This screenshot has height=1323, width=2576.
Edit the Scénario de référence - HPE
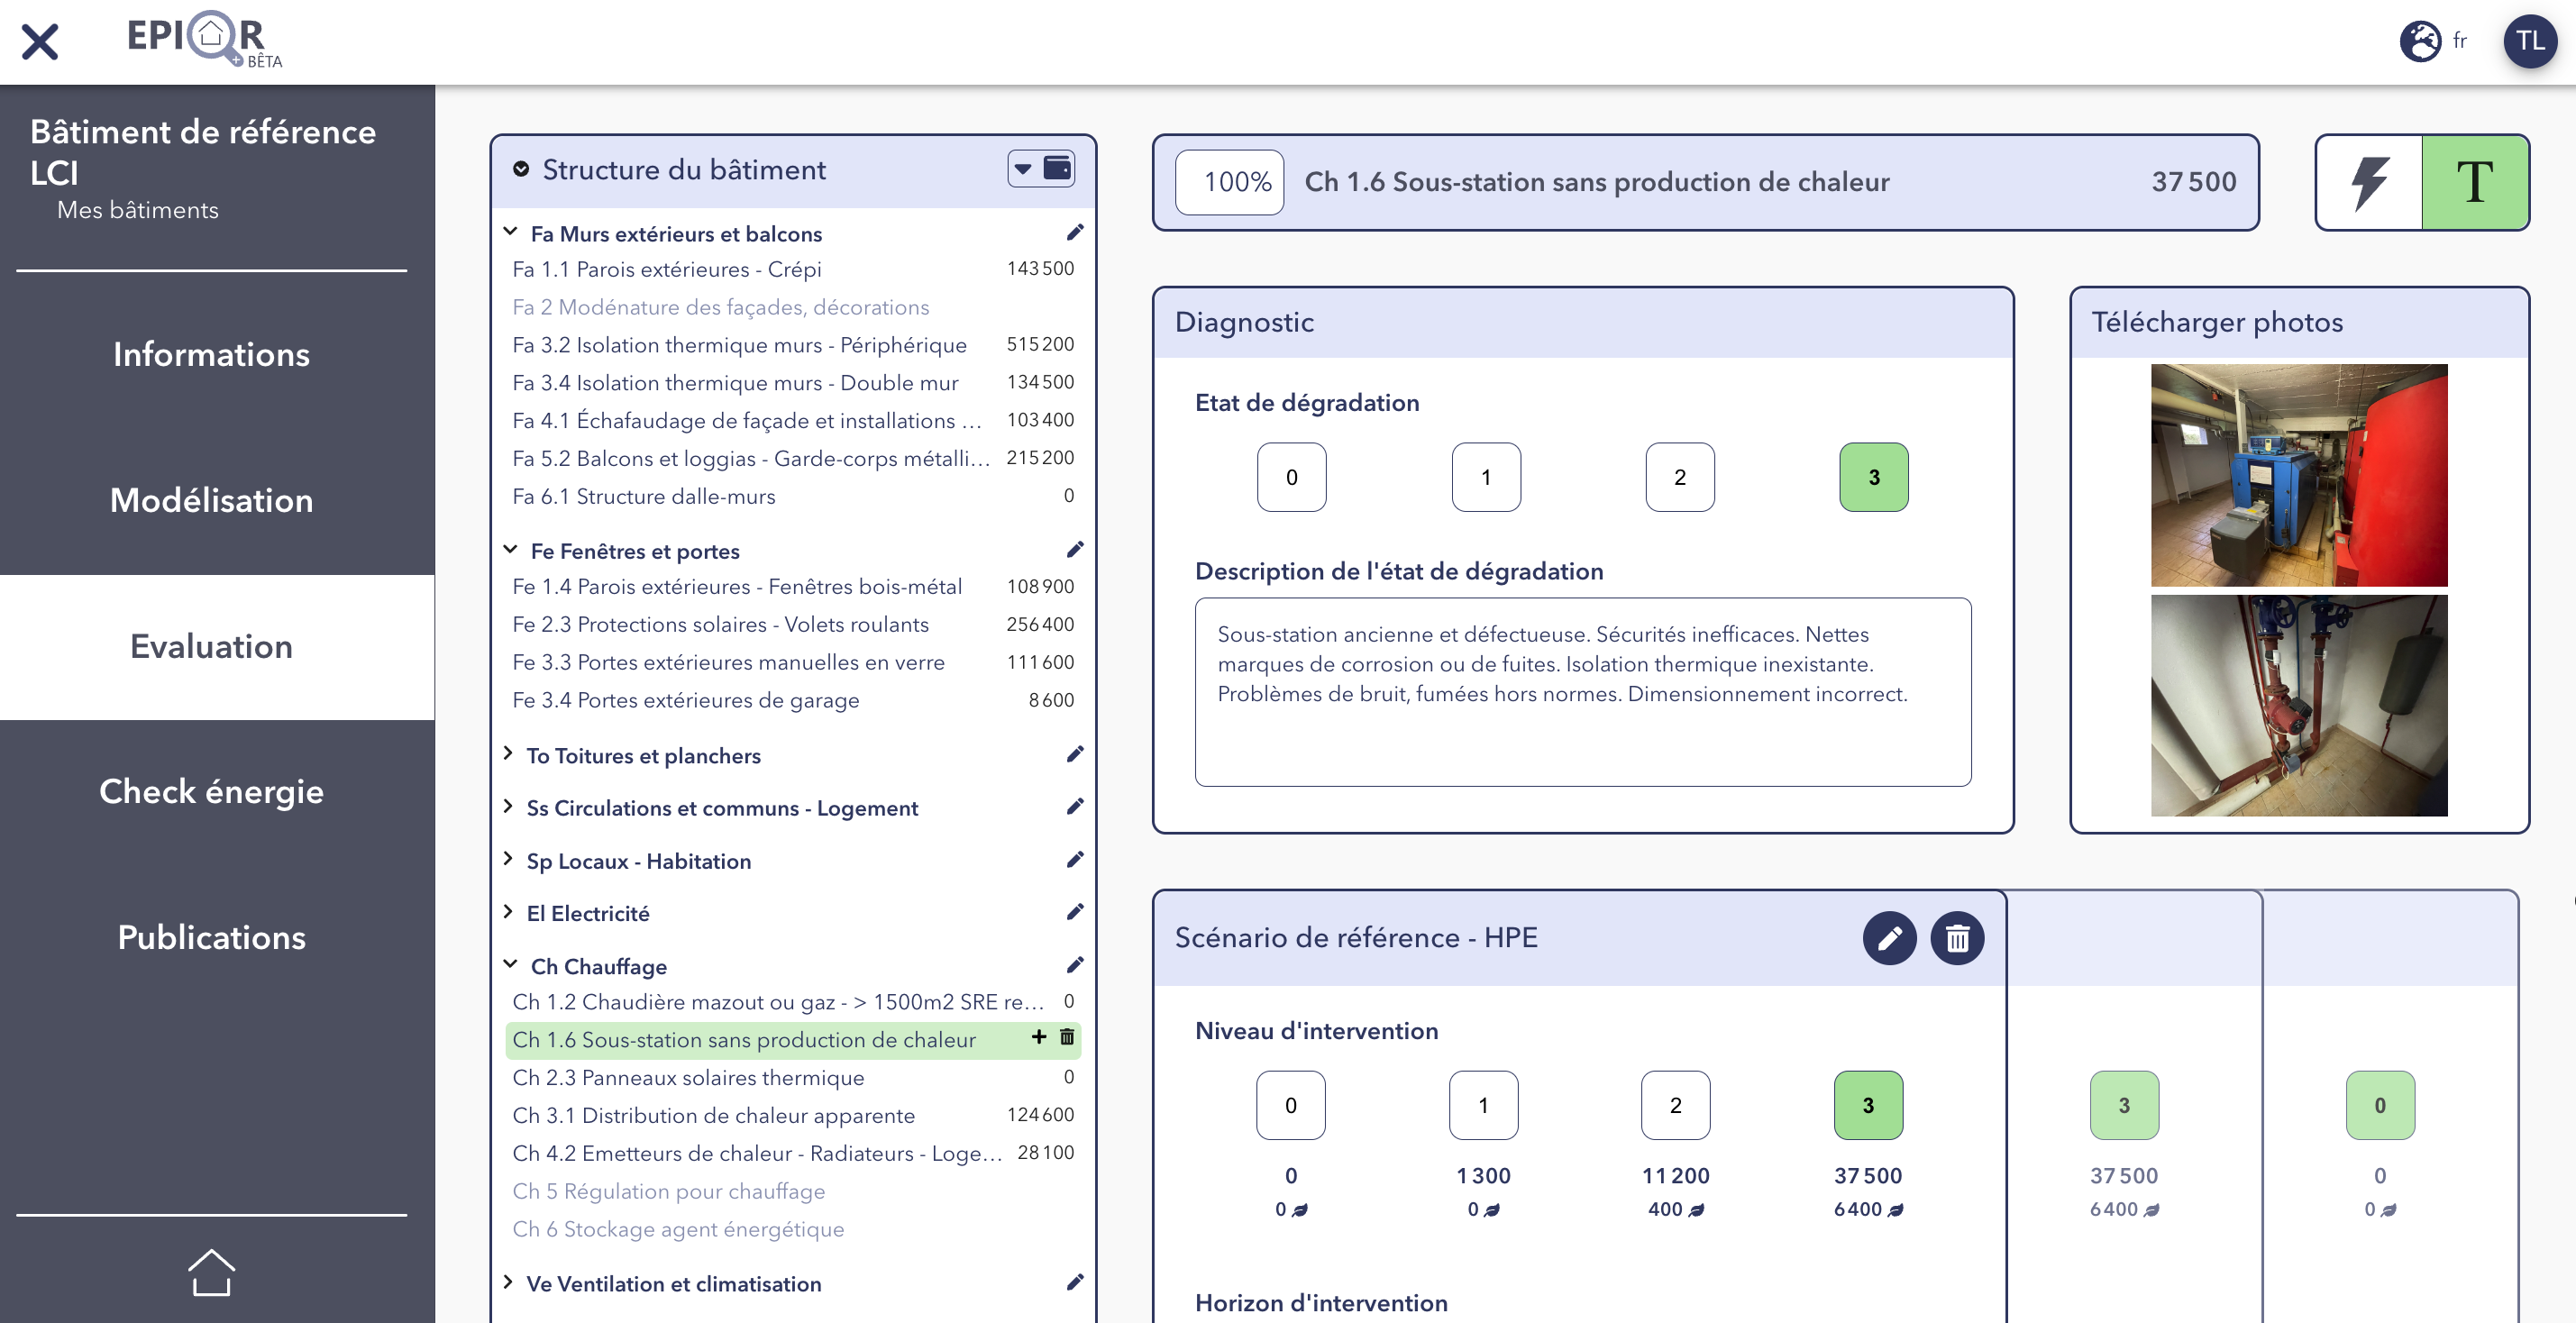[x=1889, y=938]
